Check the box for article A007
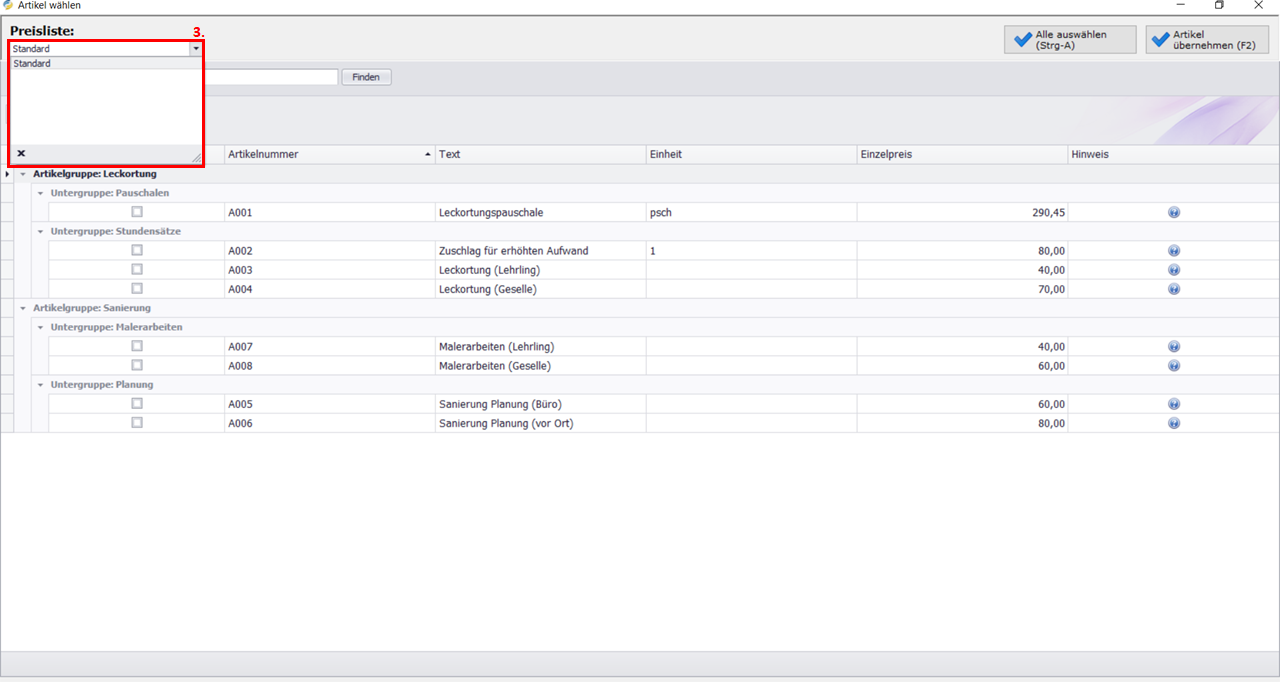This screenshot has height=682, width=1280. pyautogui.click(x=137, y=346)
